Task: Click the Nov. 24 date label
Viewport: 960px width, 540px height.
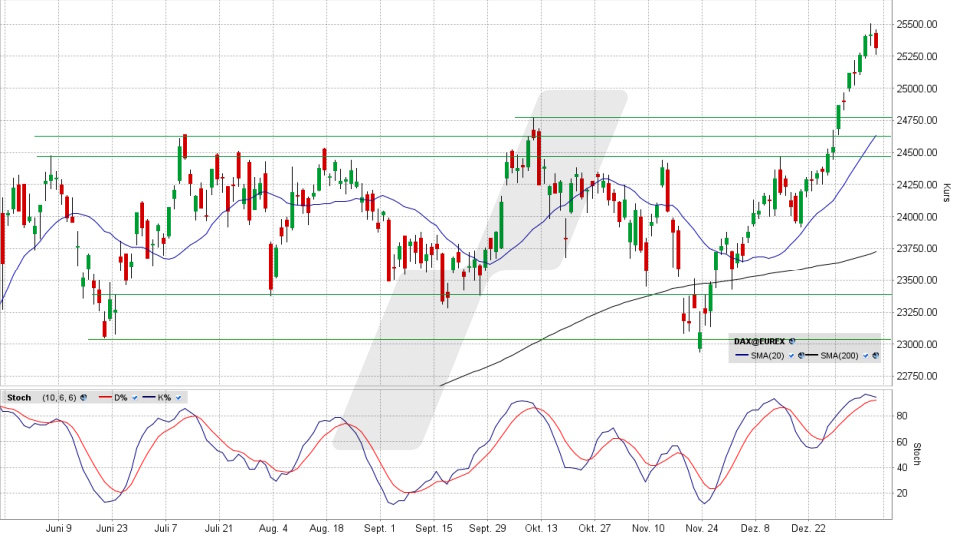Action: [702, 528]
